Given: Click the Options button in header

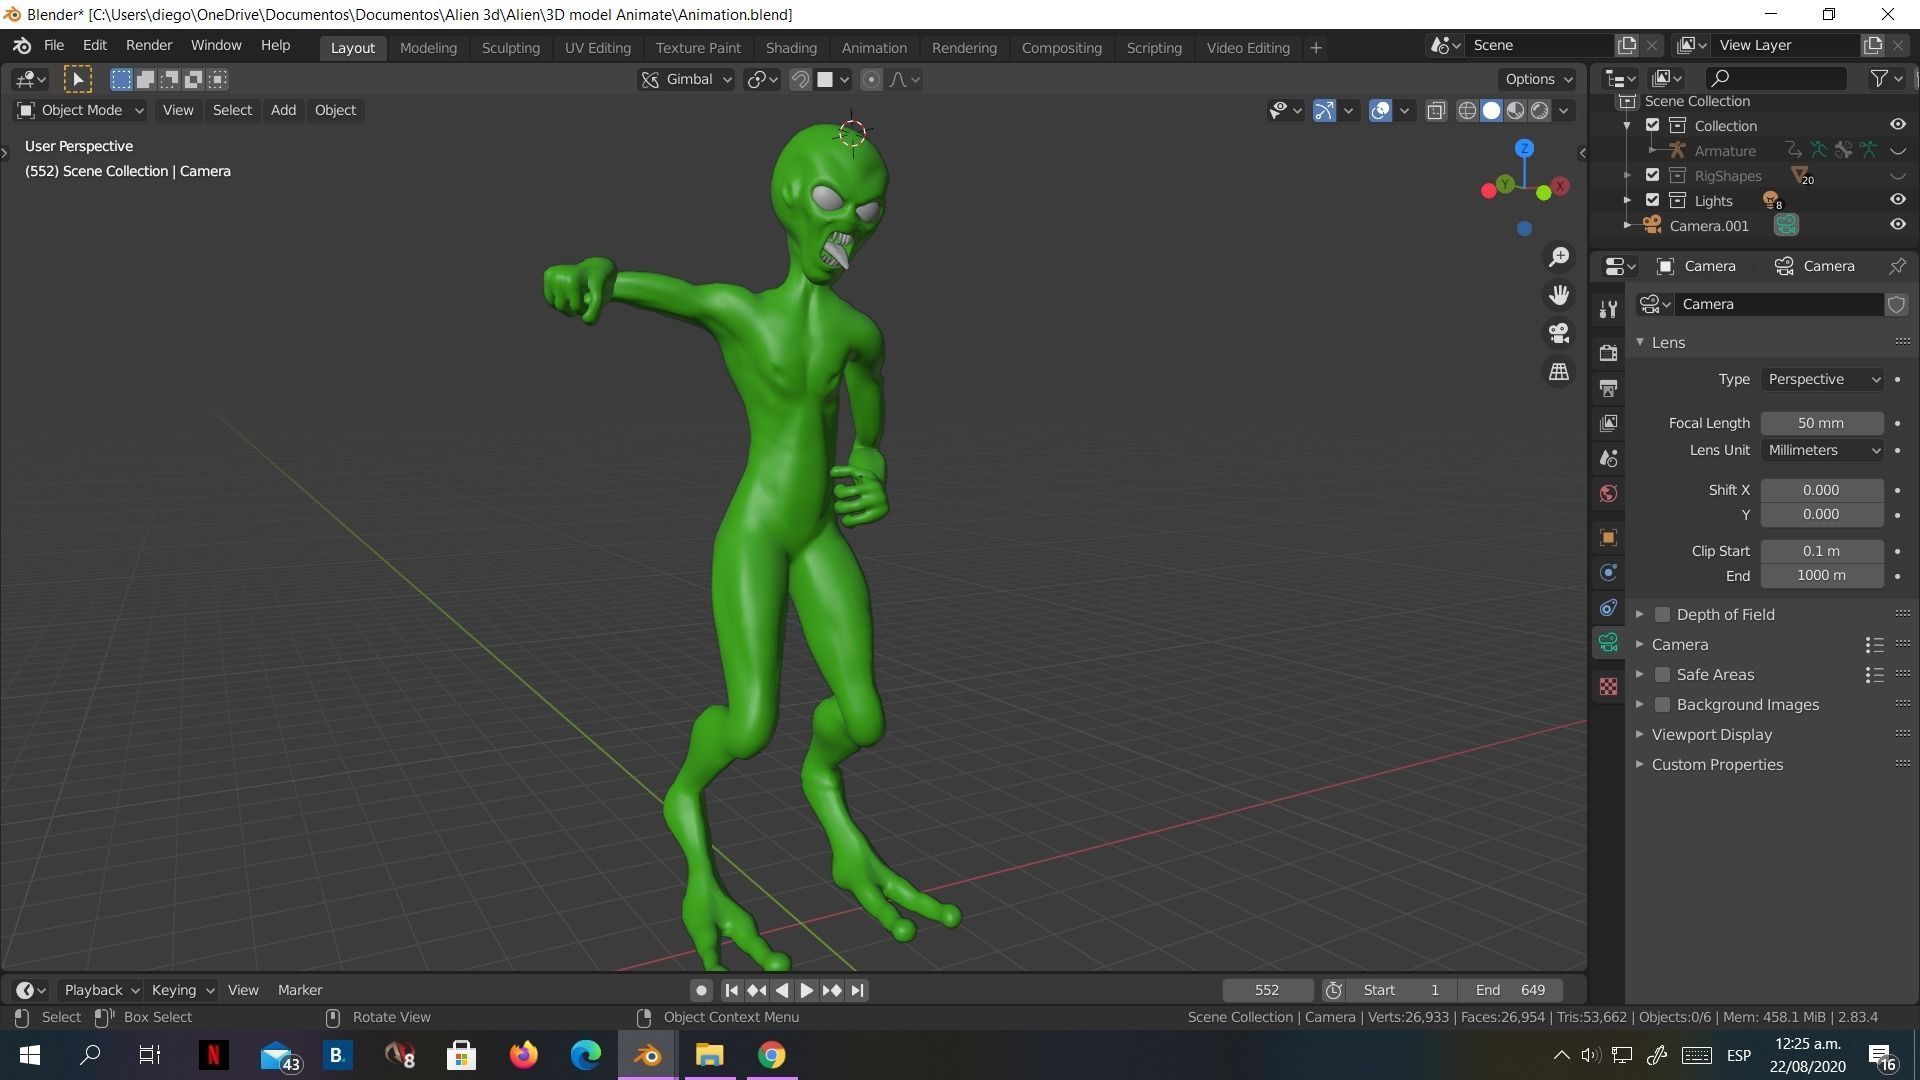Looking at the screenshot, I should click(x=1537, y=79).
